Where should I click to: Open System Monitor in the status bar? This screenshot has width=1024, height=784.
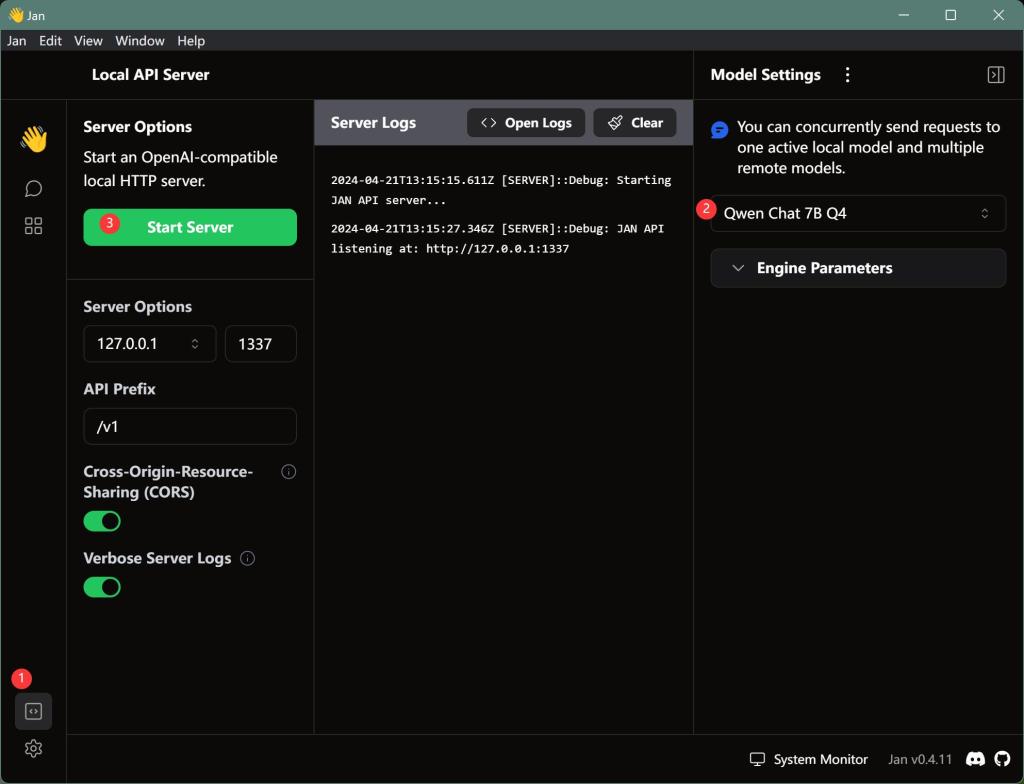click(x=808, y=759)
